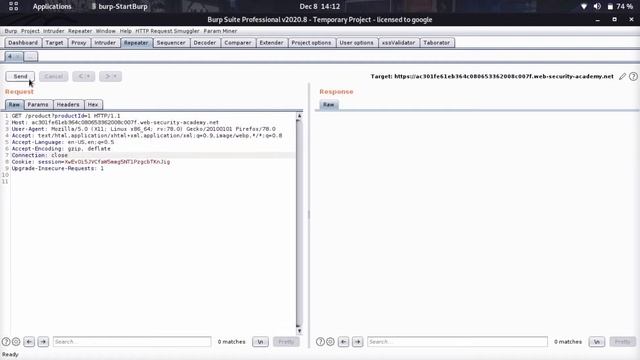Click request Pretty button
Viewport: 640px width, 360px height.
[x=286, y=342]
